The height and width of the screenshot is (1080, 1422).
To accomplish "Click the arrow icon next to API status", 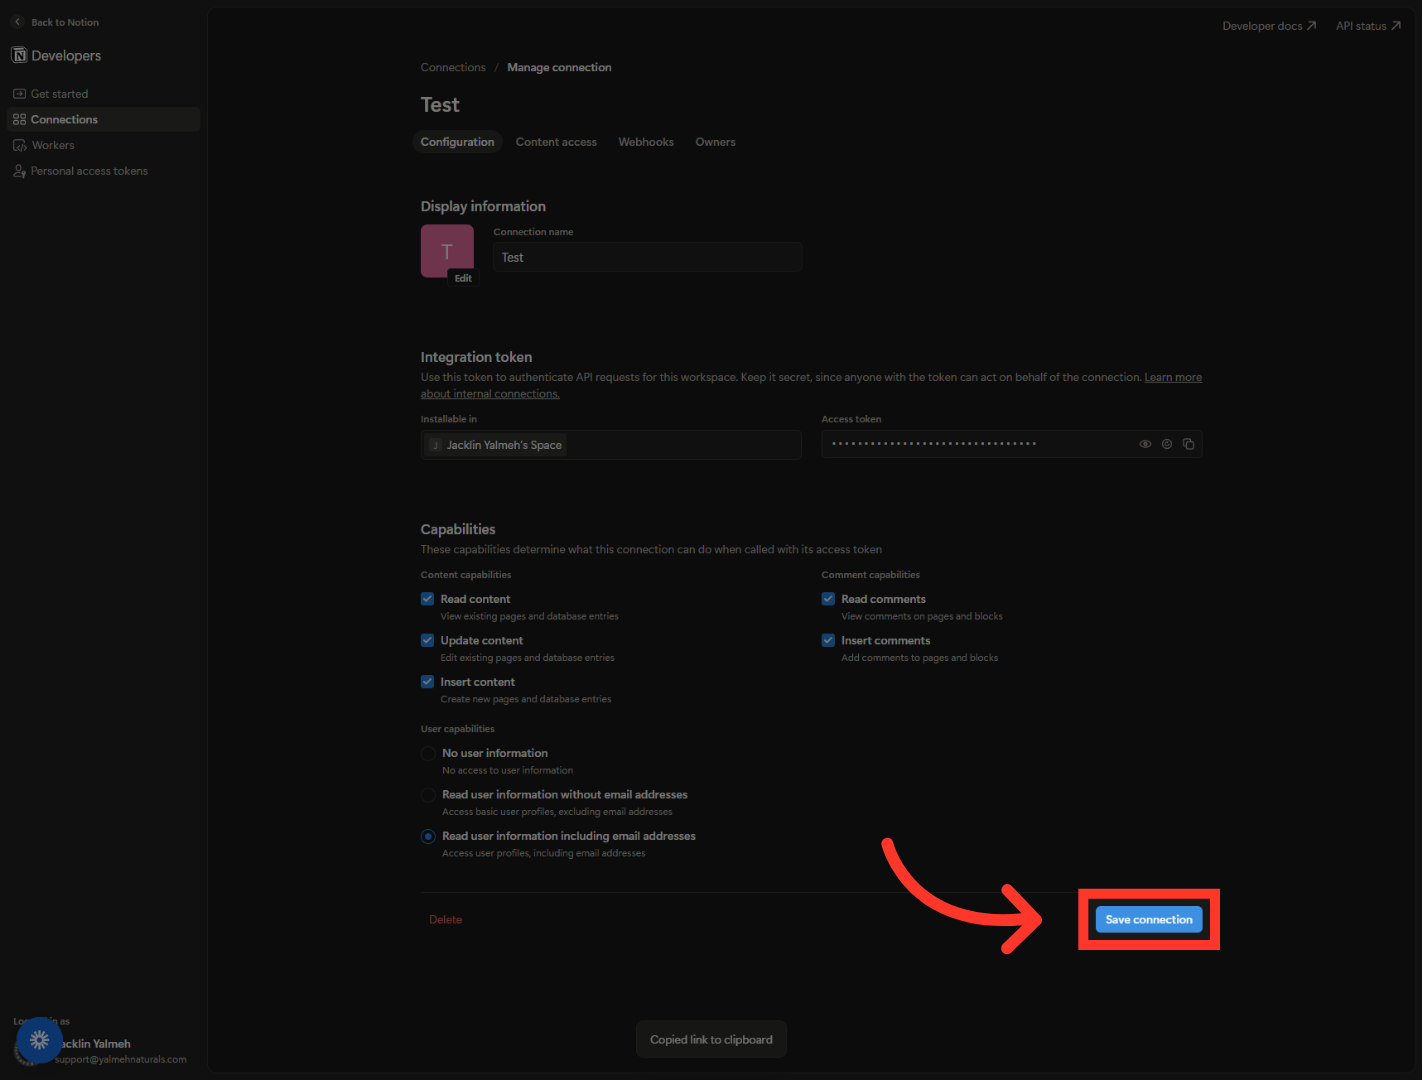I will [1396, 26].
